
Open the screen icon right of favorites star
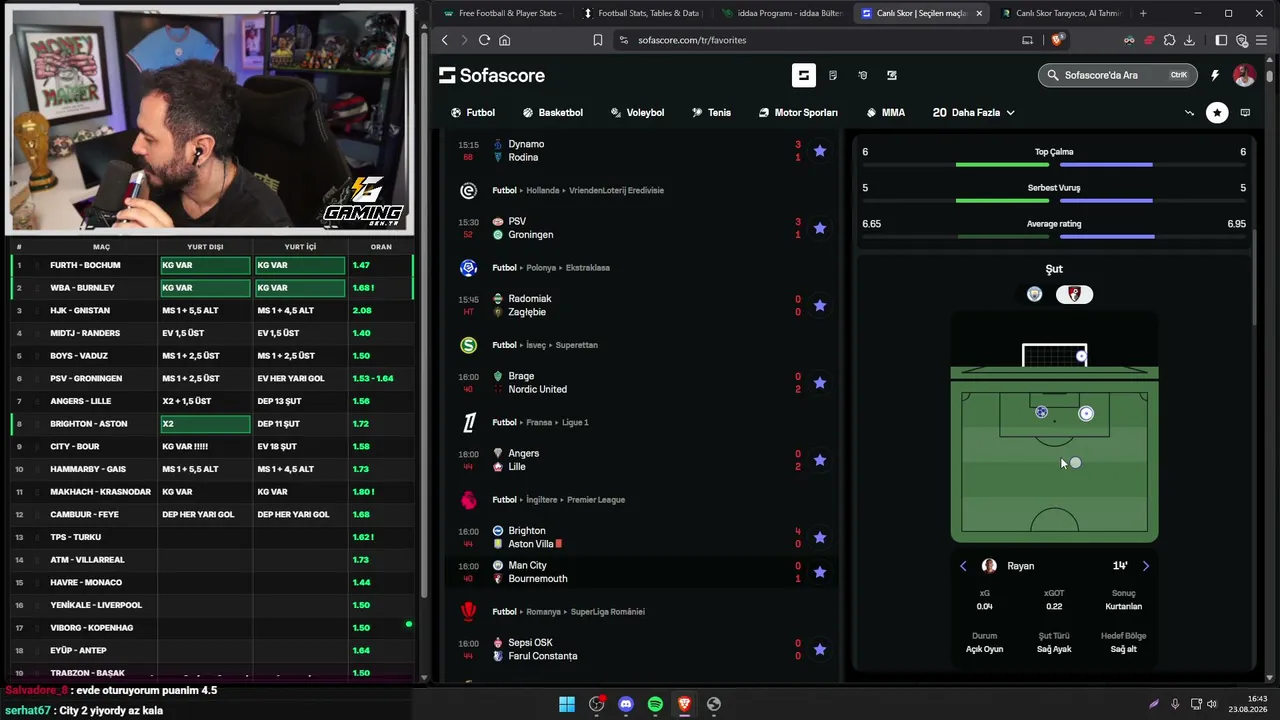tap(1245, 113)
